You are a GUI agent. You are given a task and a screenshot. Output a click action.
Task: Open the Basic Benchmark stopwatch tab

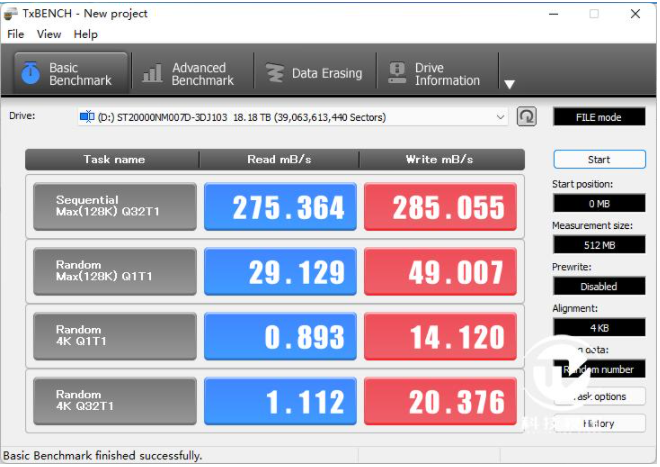pos(70,74)
